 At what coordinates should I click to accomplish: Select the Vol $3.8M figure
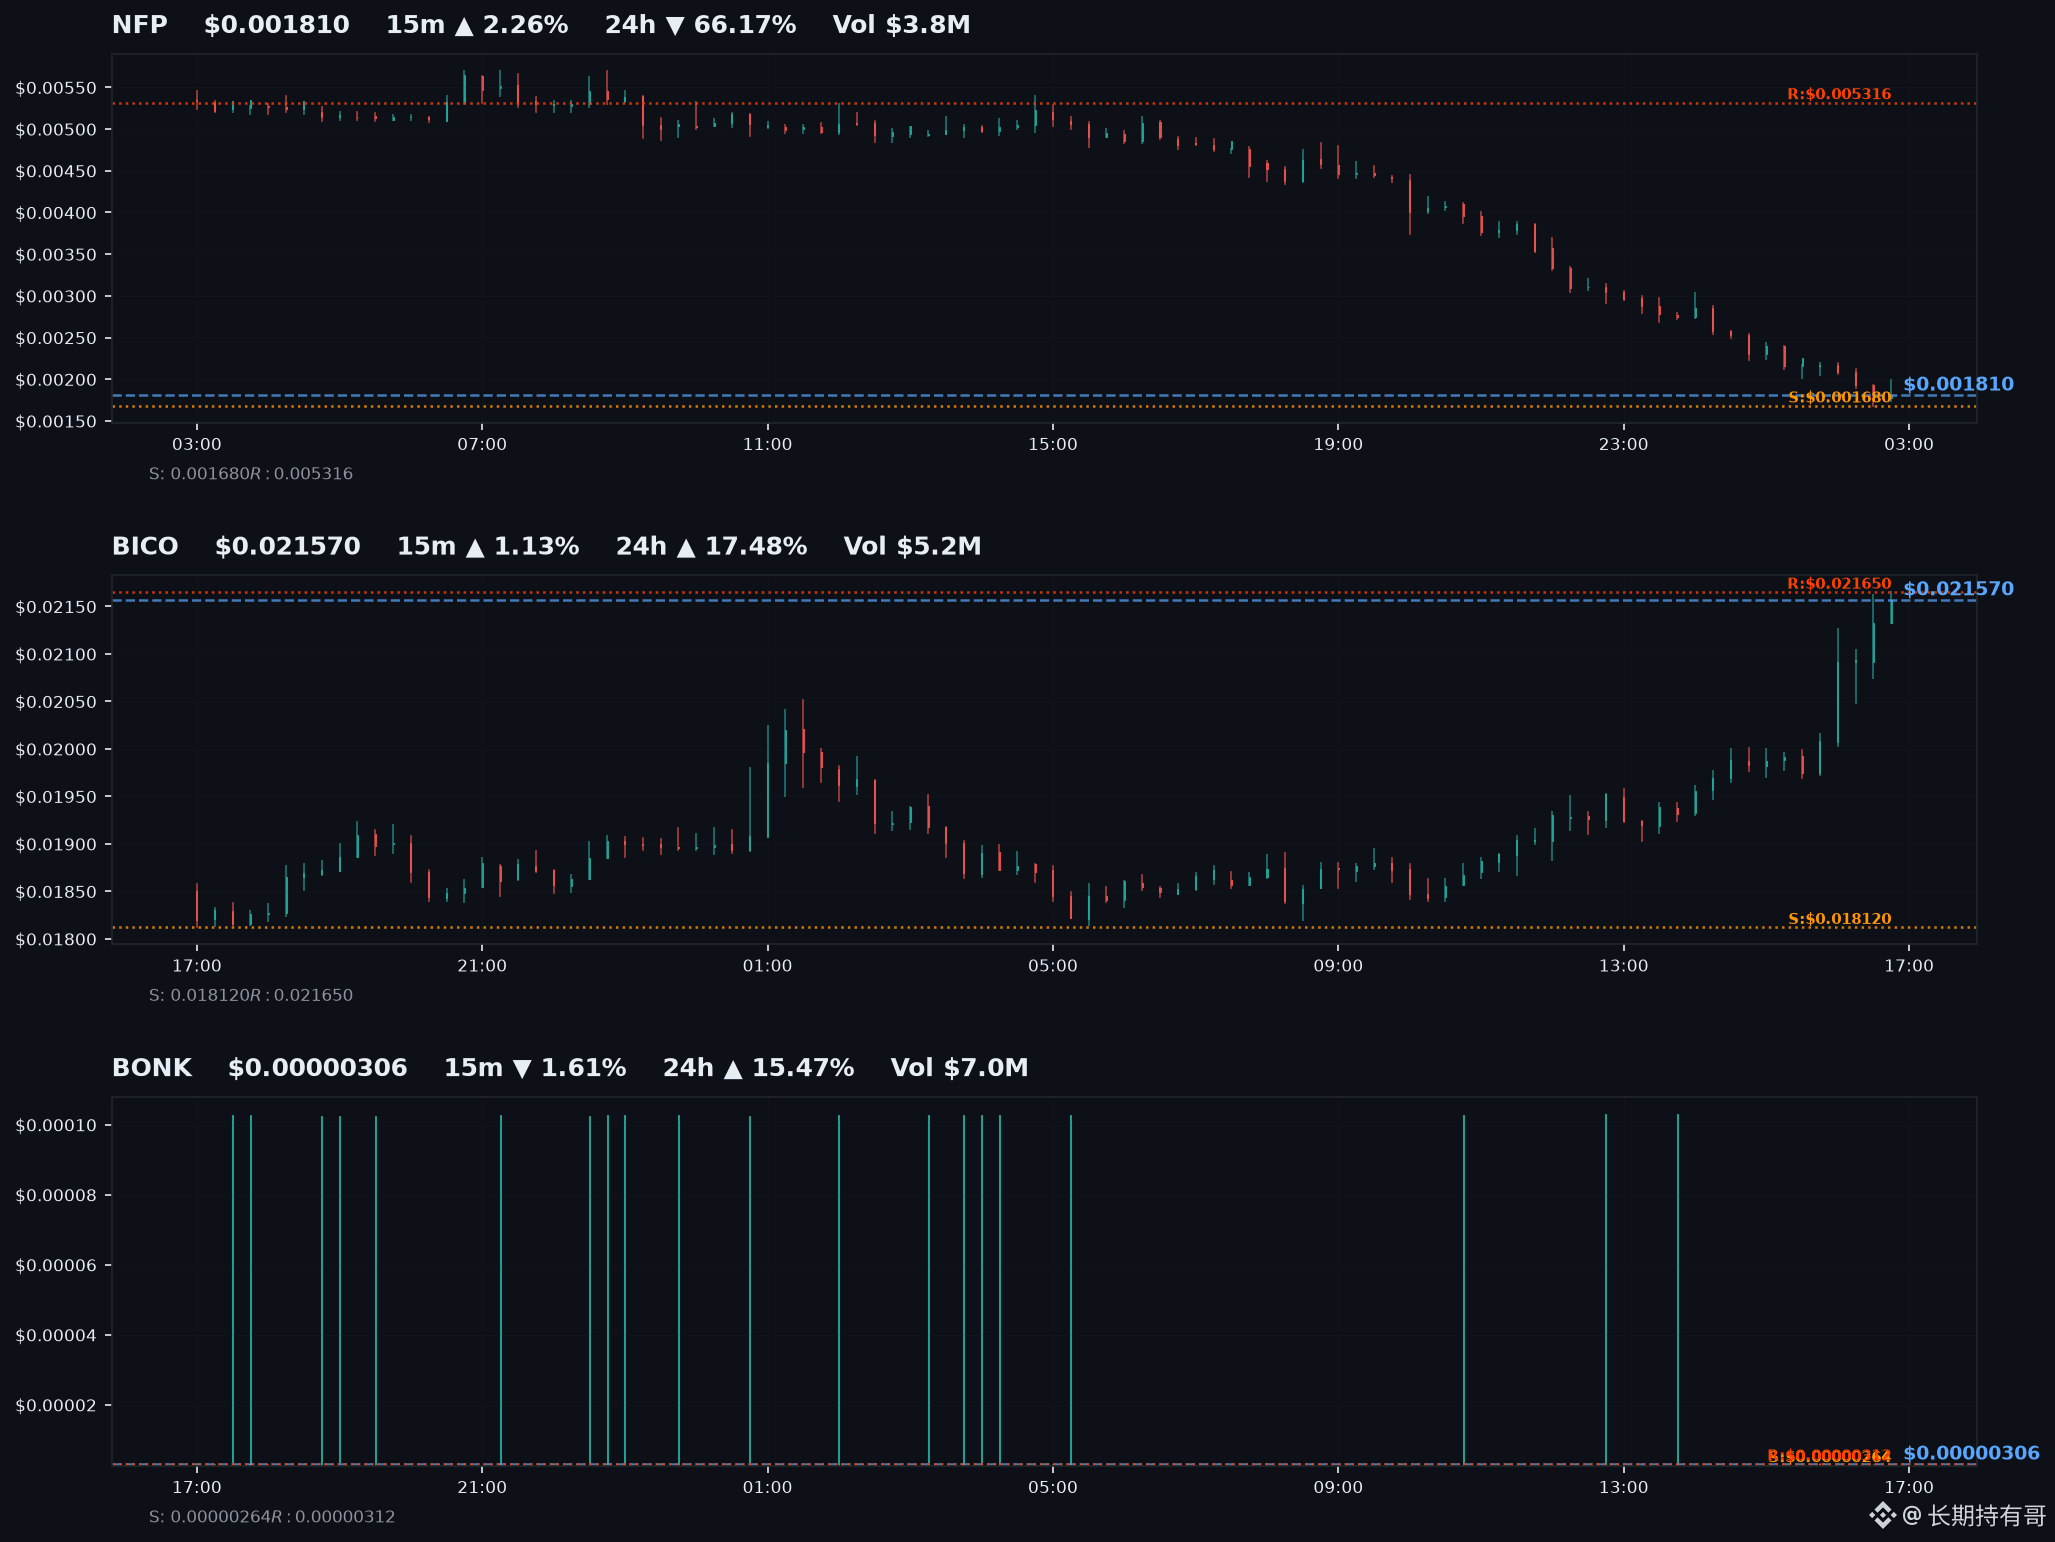pyautogui.click(x=901, y=25)
